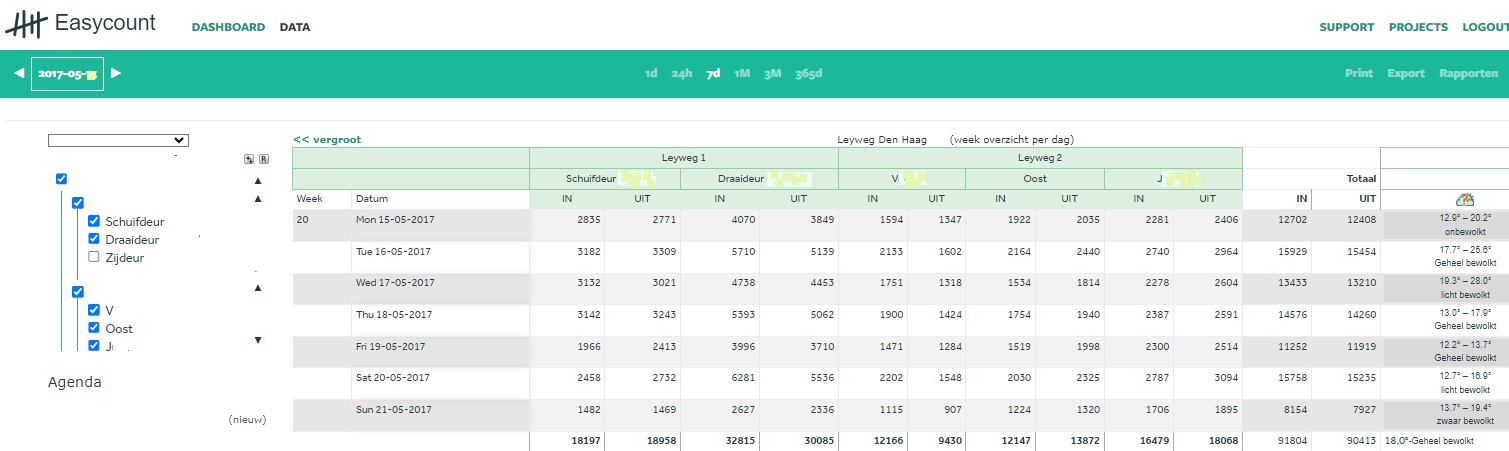This screenshot has height=451, width=1509.
Task: Open the Data menu
Action: point(295,27)
